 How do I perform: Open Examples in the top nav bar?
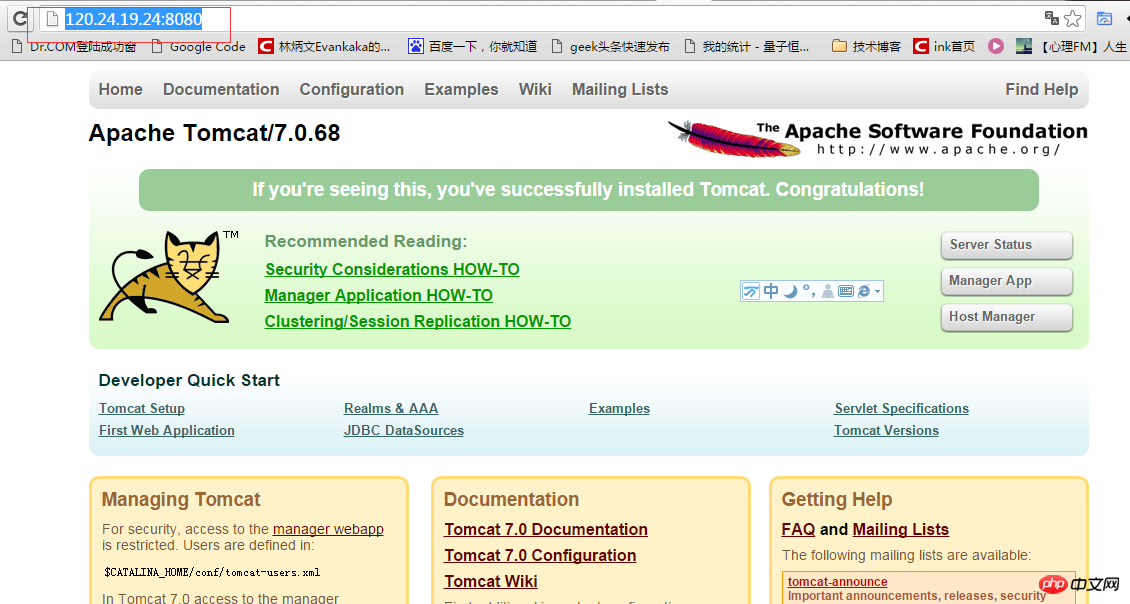point(461,89)
